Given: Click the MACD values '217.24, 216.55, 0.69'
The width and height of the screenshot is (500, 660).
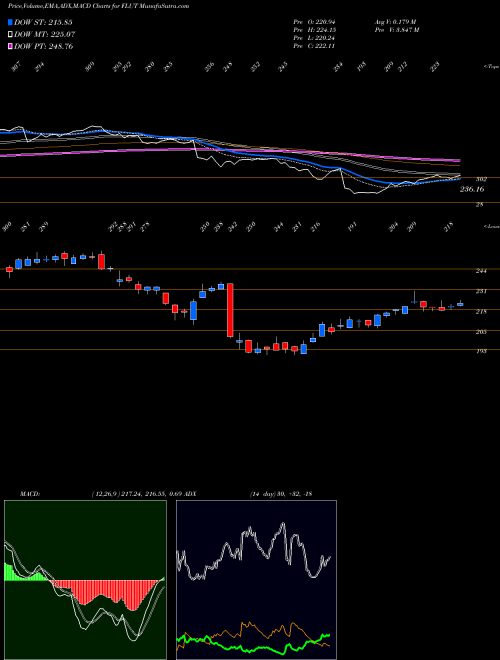Looking at the screenshot, I should click(152, 494).
